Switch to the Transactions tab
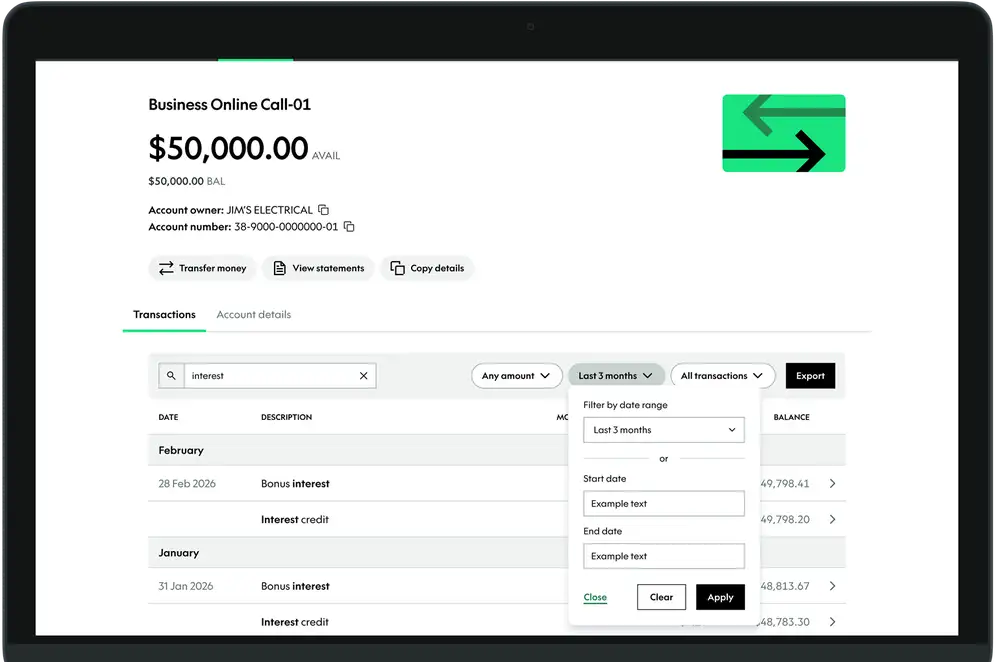Screen dimensions: 1000x662 tap(165, 314)
